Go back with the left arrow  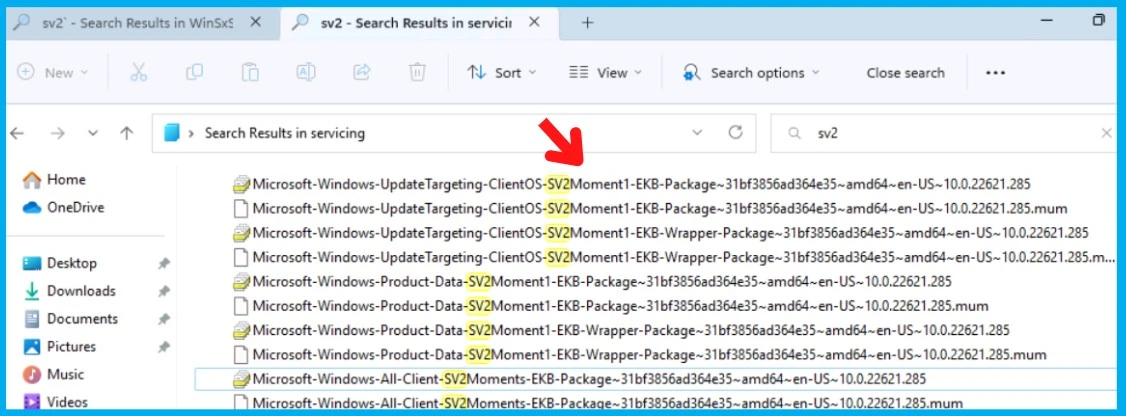[x=17, y=133]
